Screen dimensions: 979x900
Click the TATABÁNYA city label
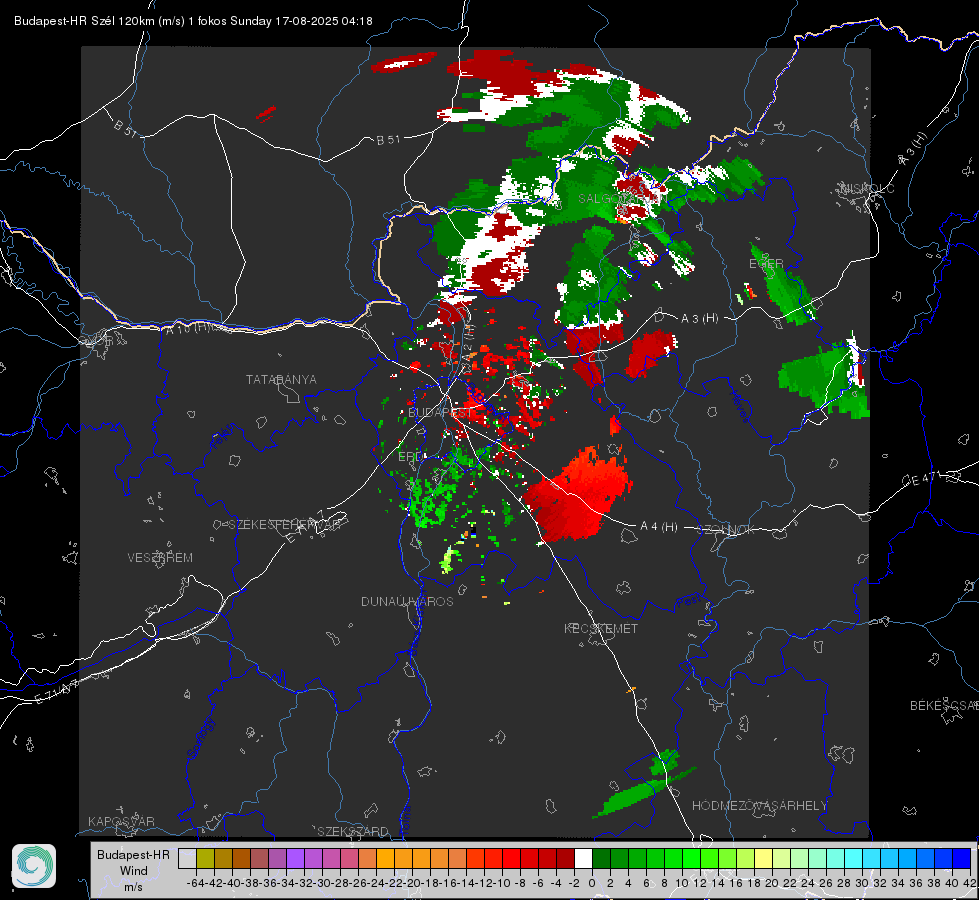pos(281,380)
